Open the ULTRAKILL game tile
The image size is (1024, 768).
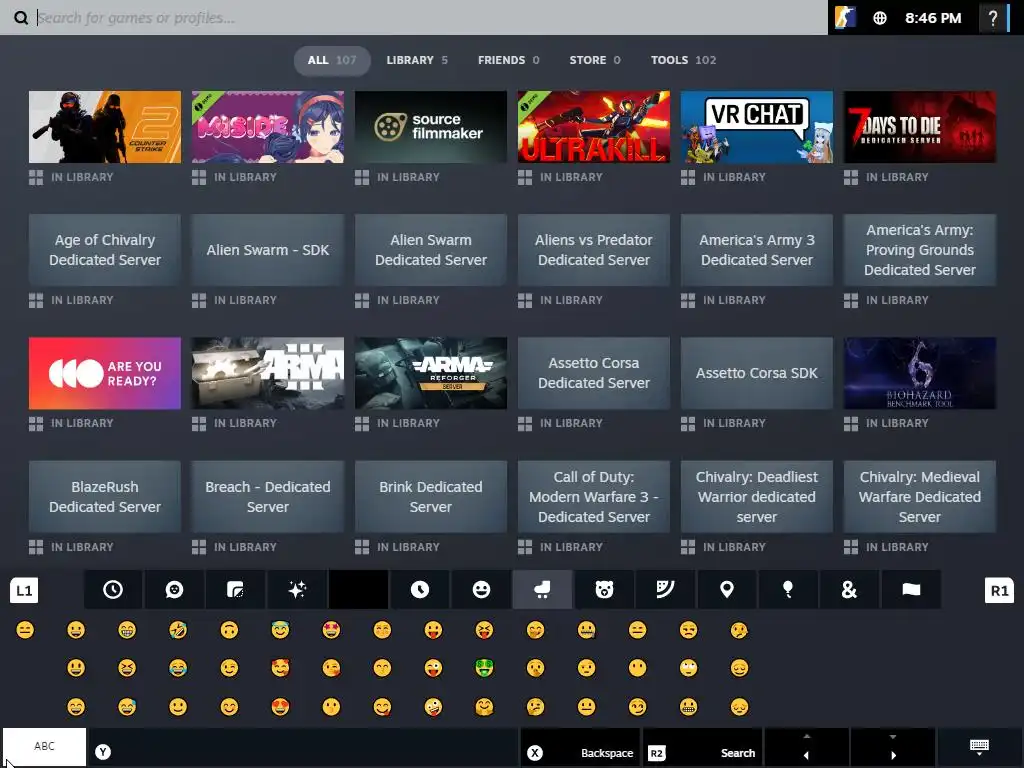coord(594,127)
